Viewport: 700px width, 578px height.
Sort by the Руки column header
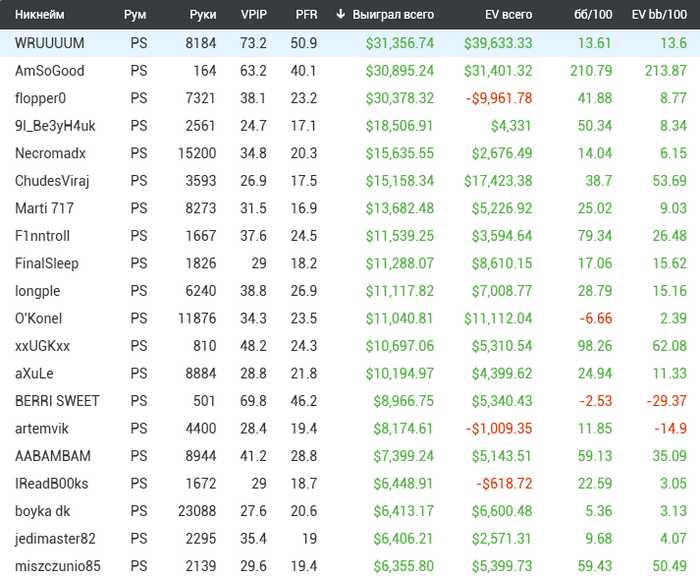click(203, 15)
